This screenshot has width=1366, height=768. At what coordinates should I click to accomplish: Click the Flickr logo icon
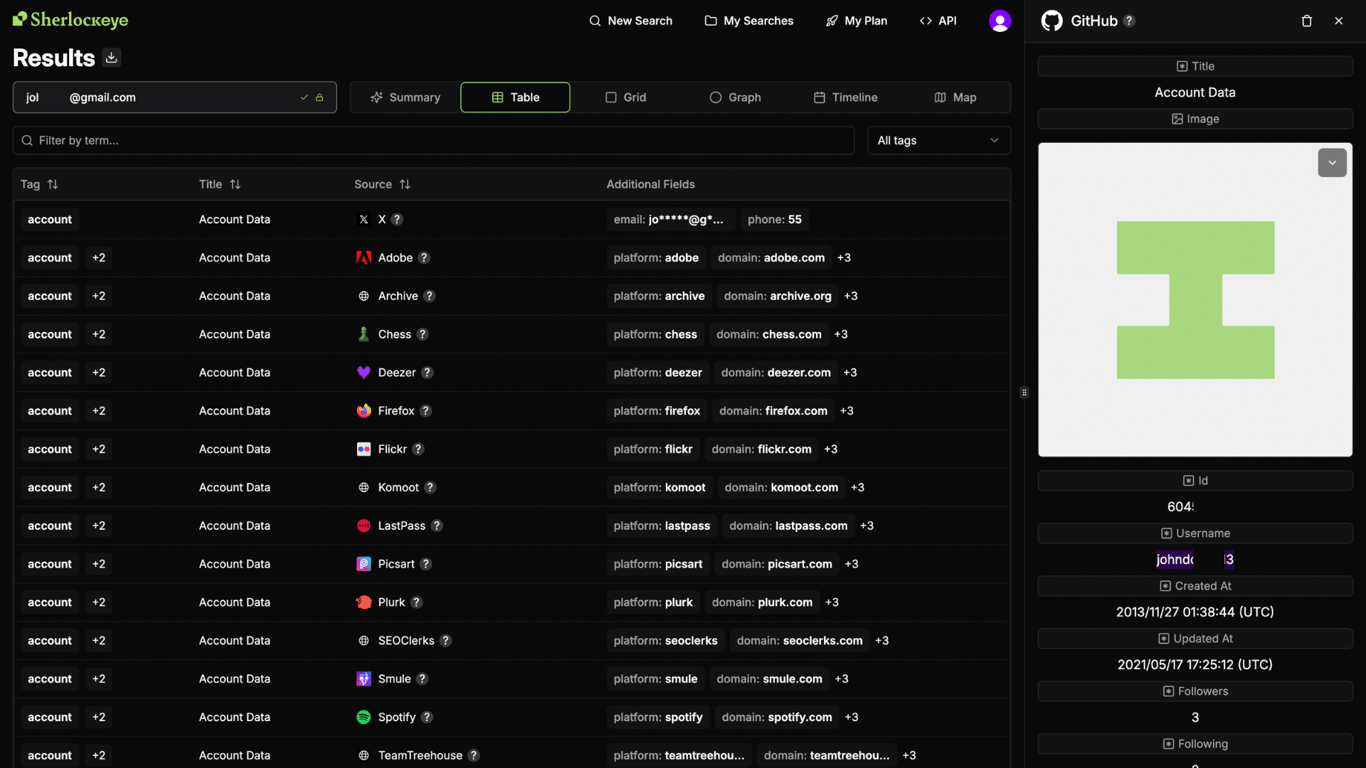click(x=364, y=449)
